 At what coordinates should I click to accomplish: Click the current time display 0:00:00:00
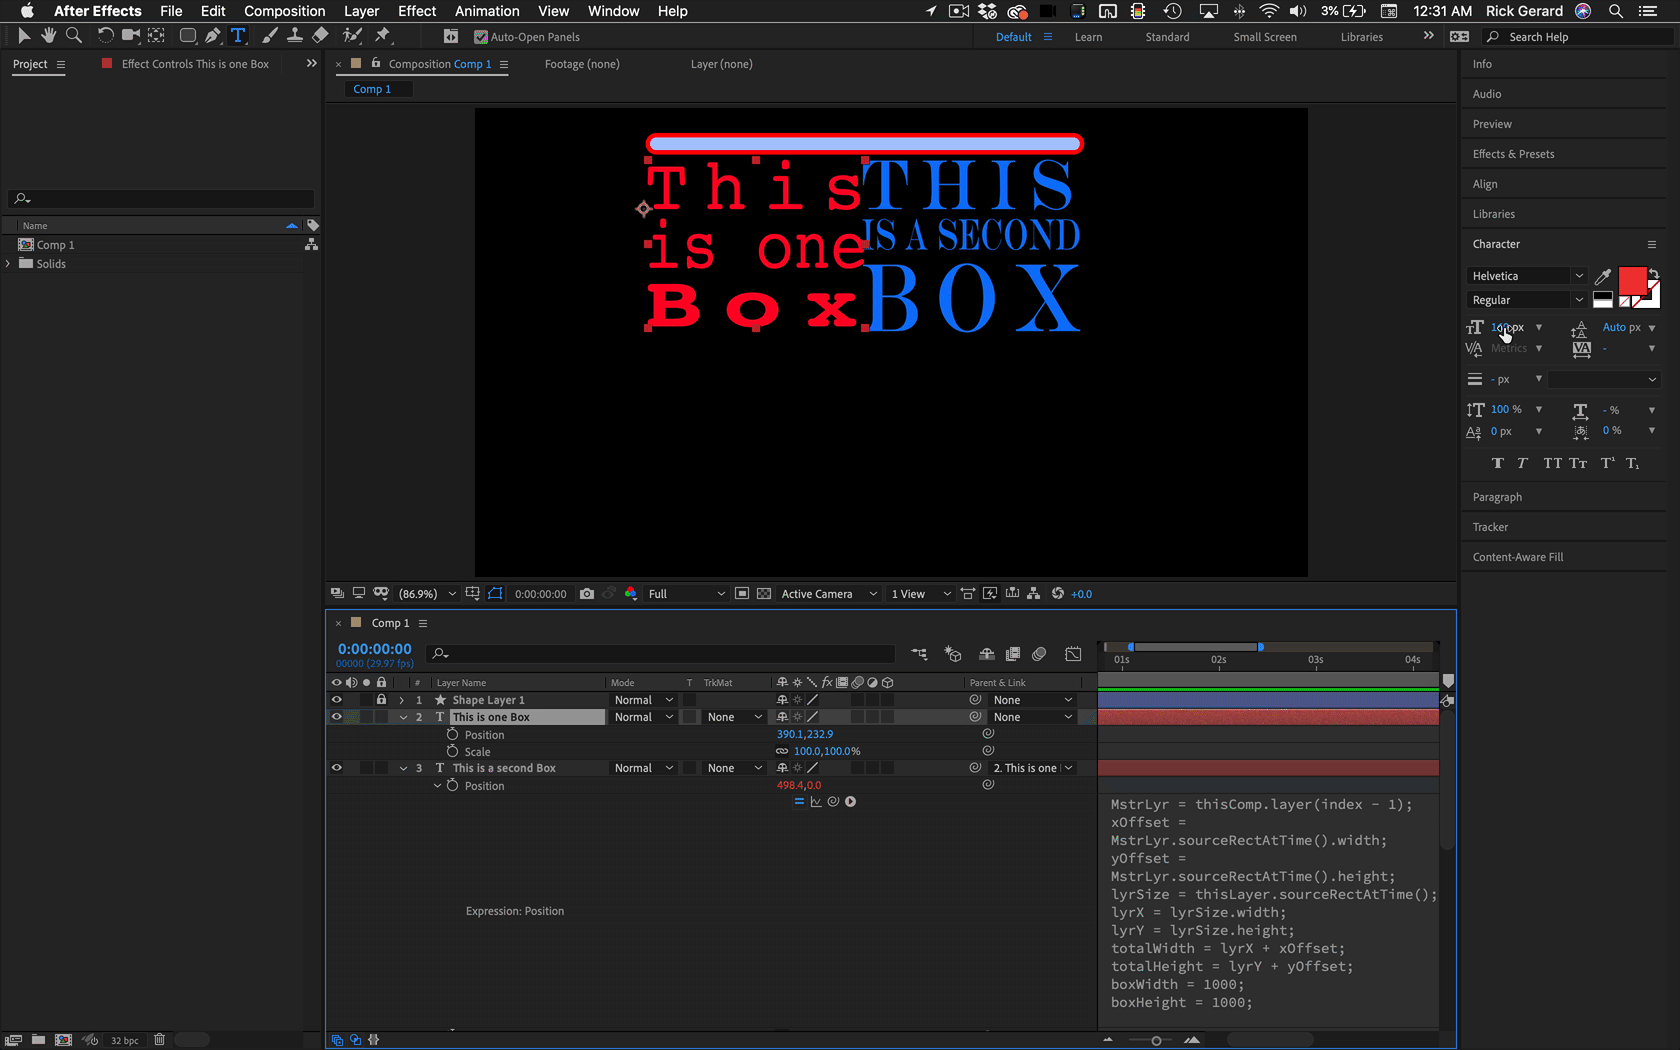point(374,649)
